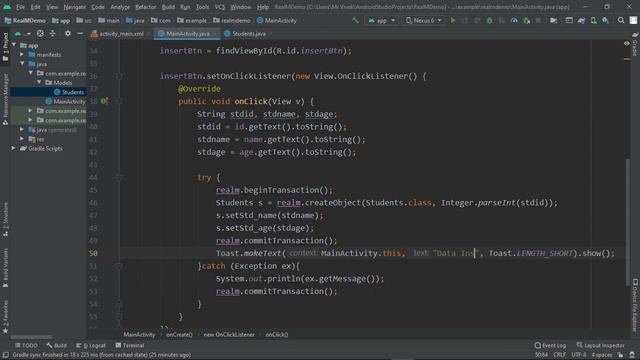Click MainActivity in the navigation bar
The width and height of the screenshot is (640, 360).
coord(277,20)
